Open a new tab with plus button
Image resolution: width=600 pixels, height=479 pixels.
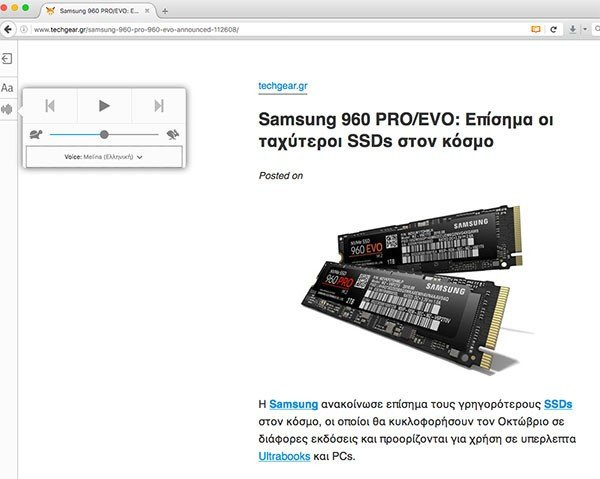[x=165, y=11]
